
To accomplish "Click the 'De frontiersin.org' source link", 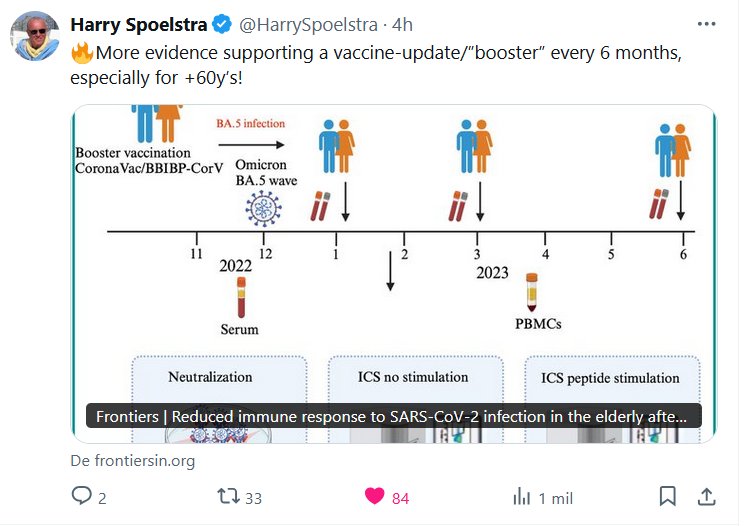I will tap(133, 461).
